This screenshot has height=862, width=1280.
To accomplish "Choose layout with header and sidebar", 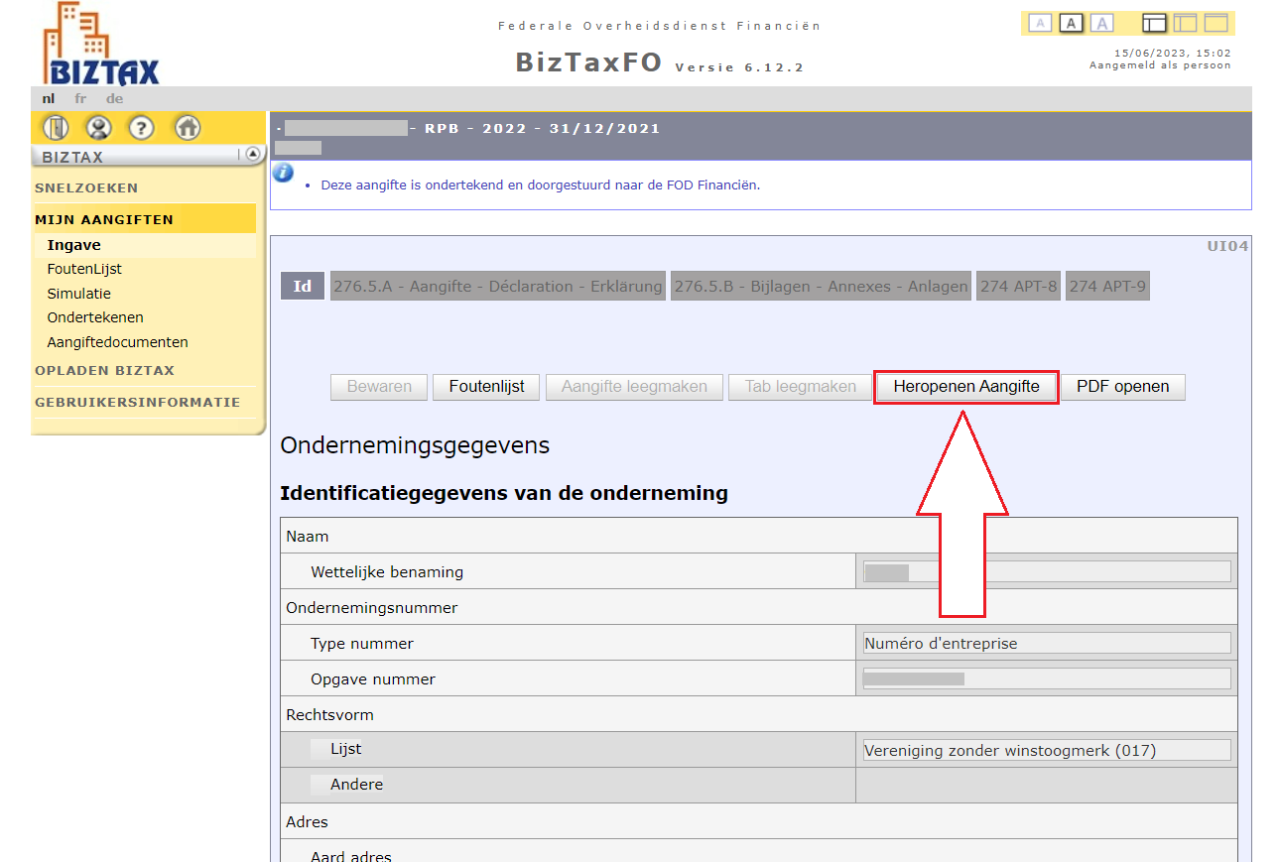I will click(1154, 23).
